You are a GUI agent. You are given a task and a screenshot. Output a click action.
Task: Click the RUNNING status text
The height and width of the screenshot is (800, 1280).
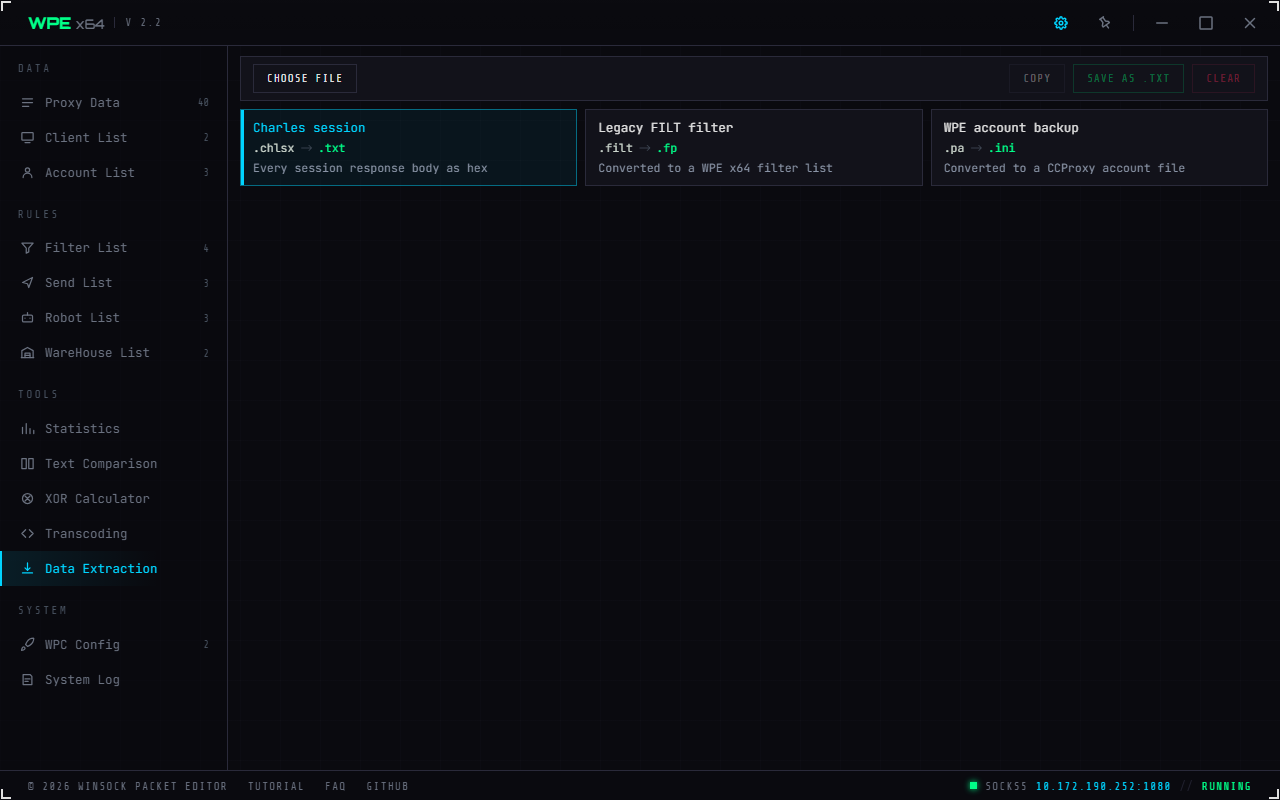tap(1227, 786)
